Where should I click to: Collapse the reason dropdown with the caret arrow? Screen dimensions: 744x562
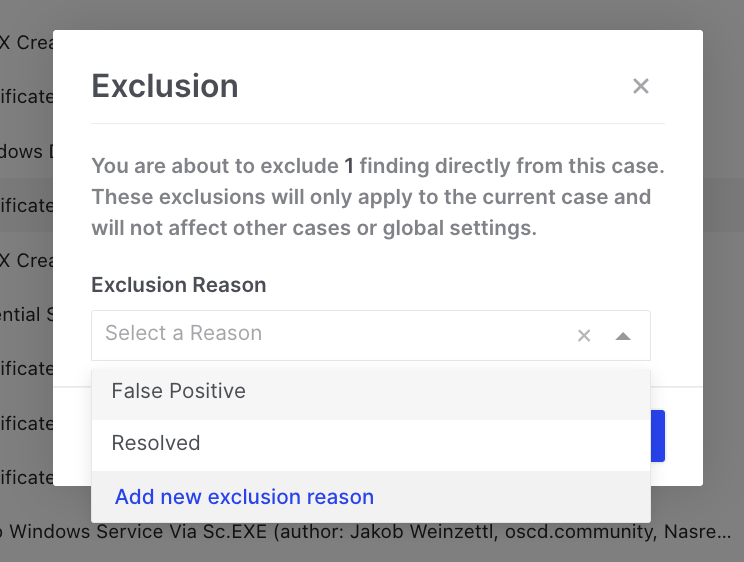[x=623, y=336]
